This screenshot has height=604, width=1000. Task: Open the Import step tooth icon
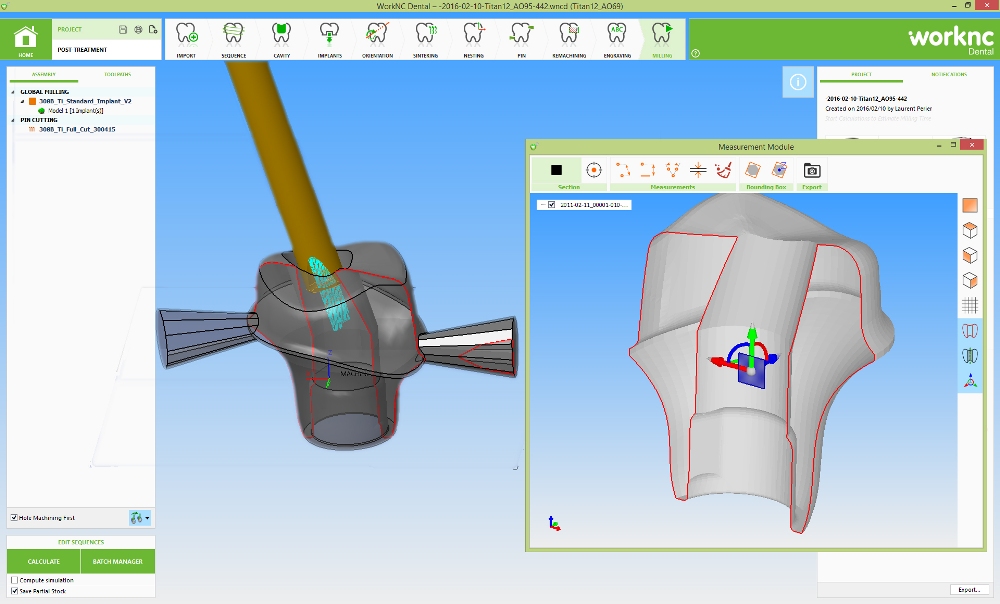[186, 34]
